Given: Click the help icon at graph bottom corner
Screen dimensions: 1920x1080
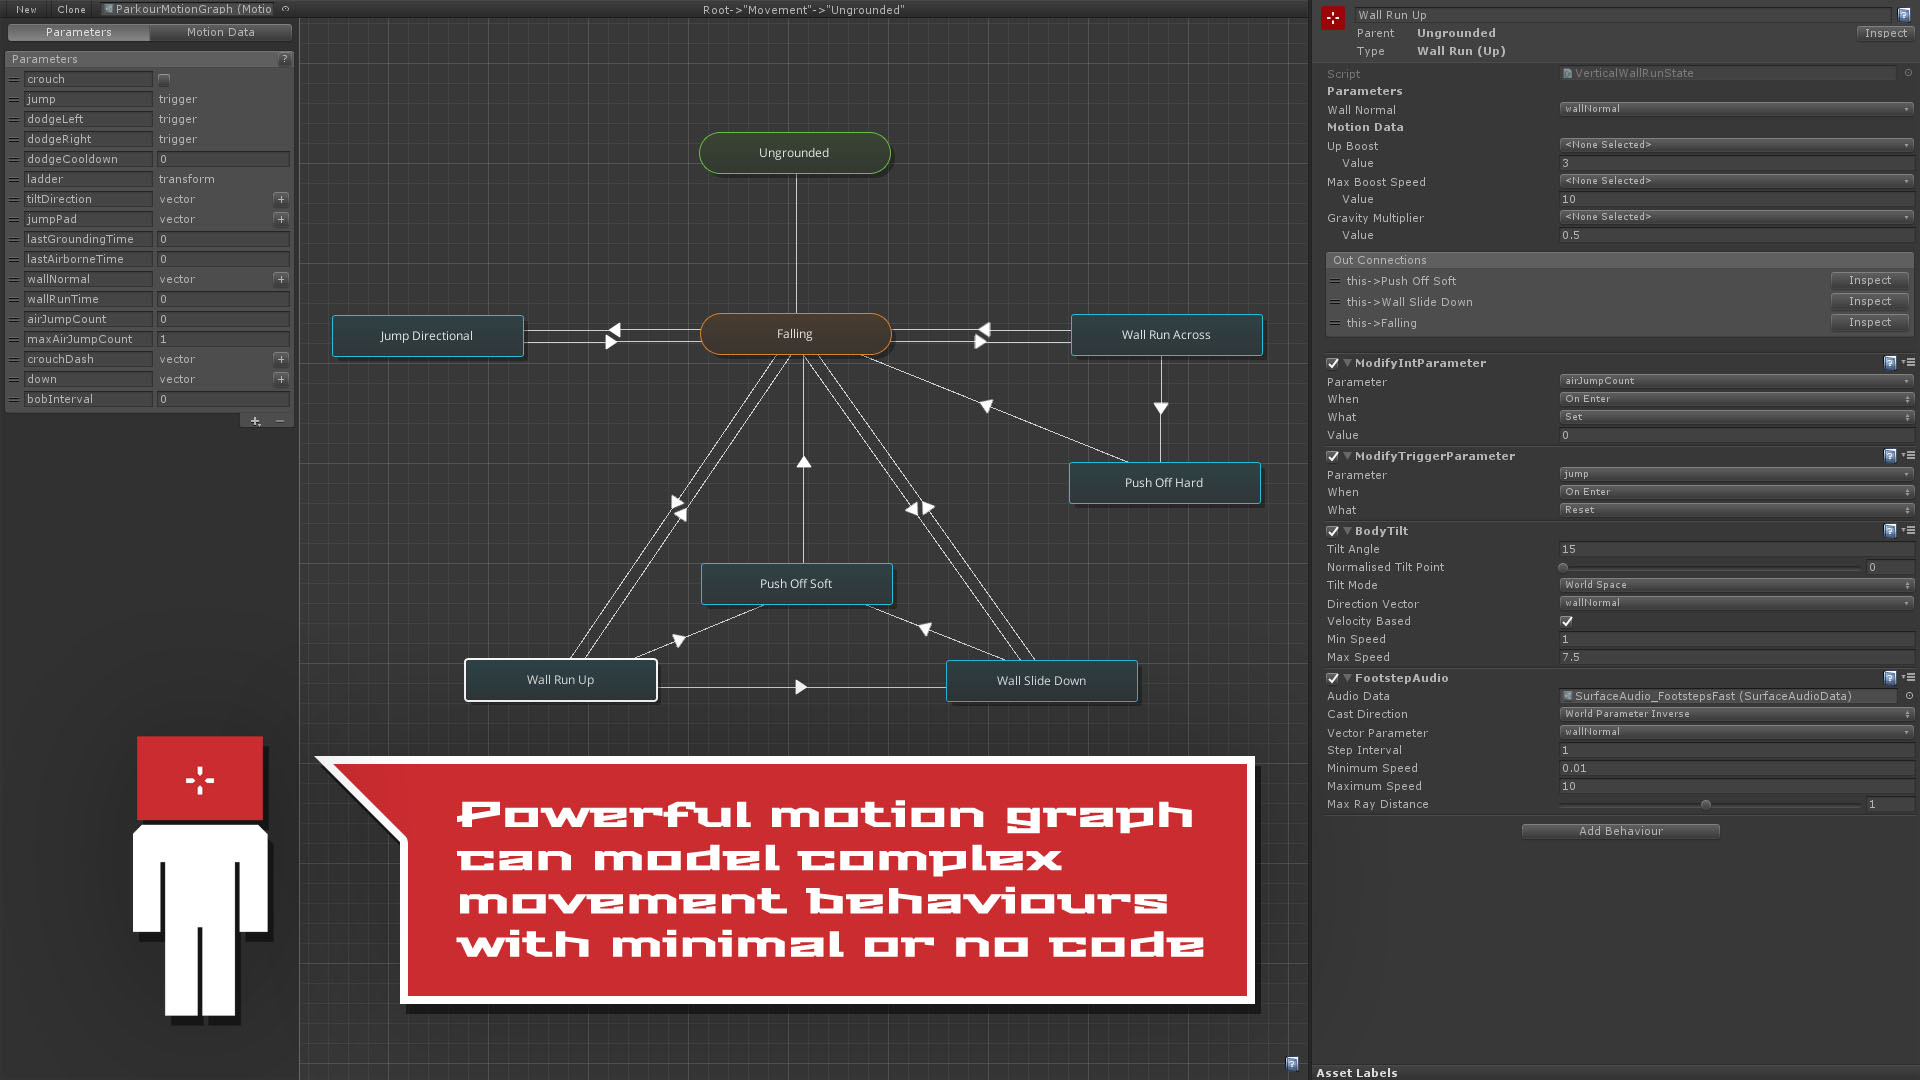Looking at the screenshot, I should (1292, 1064).
